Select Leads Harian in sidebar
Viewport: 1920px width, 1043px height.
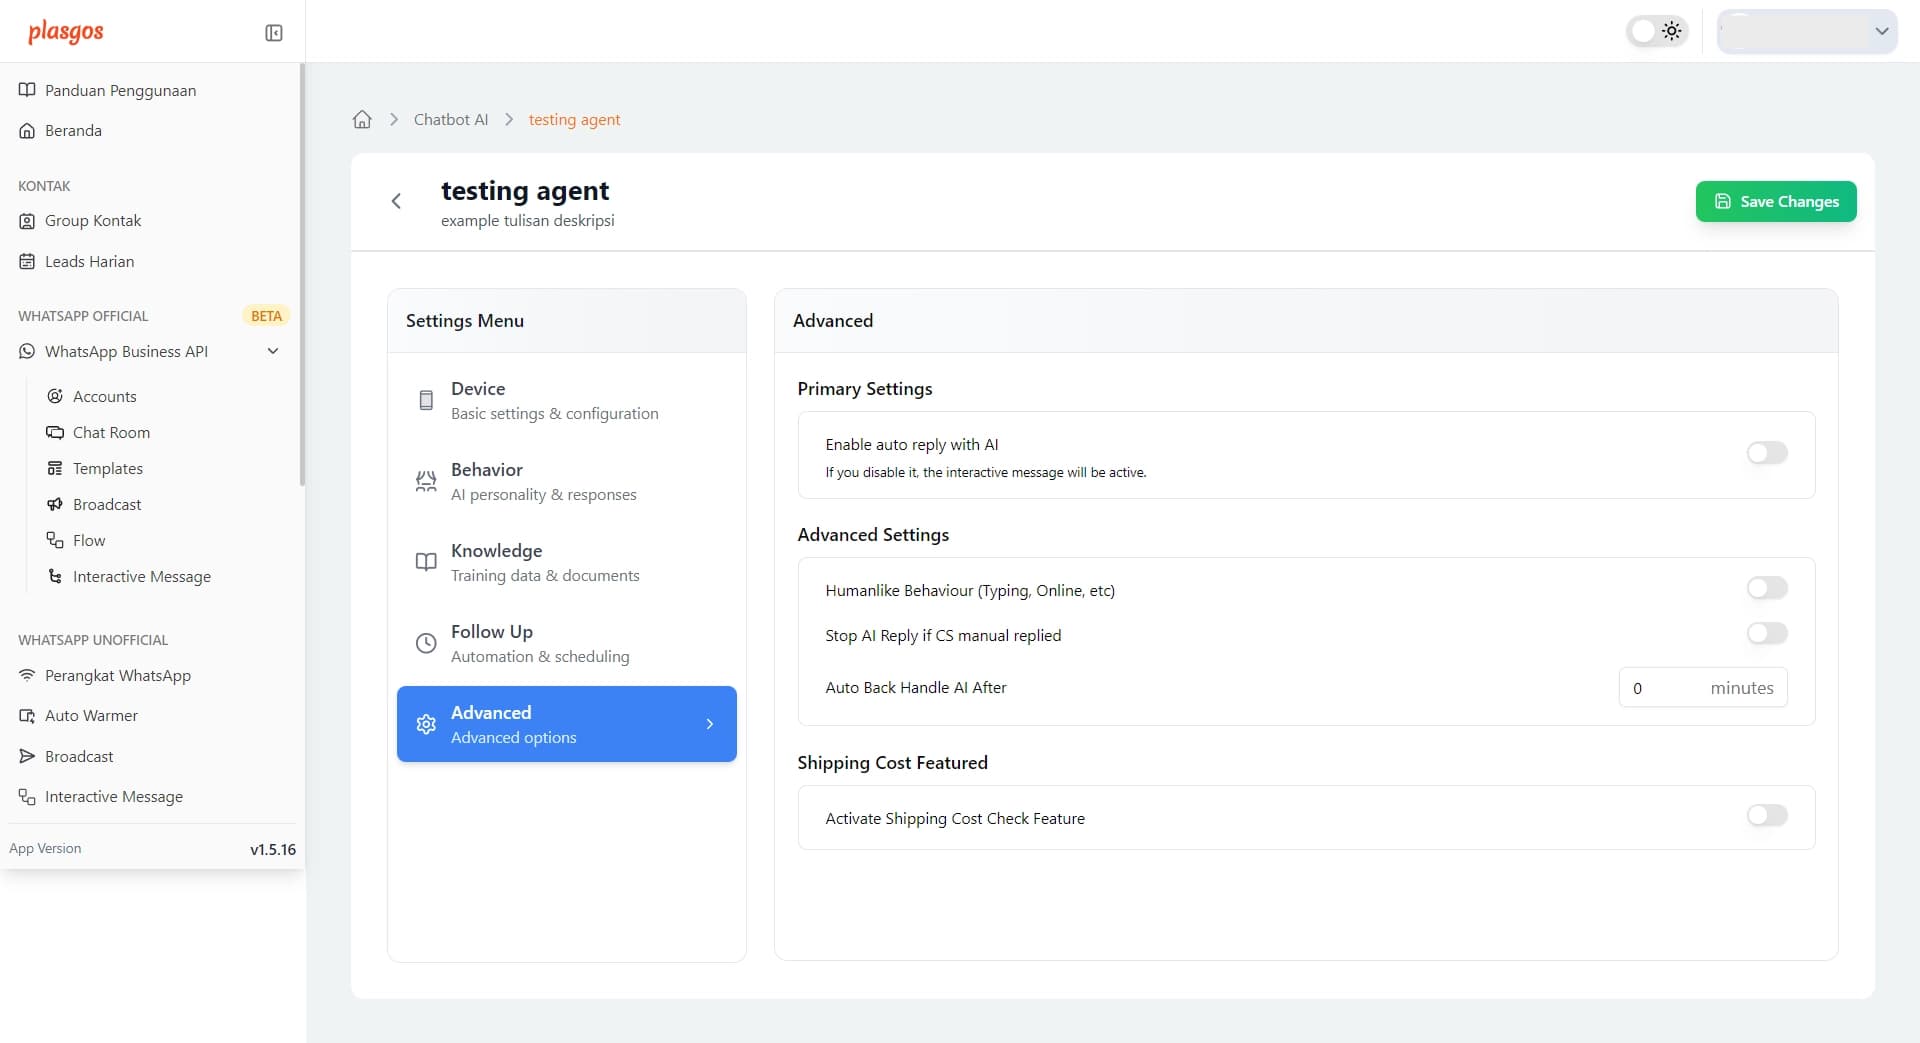click(89, 261)
